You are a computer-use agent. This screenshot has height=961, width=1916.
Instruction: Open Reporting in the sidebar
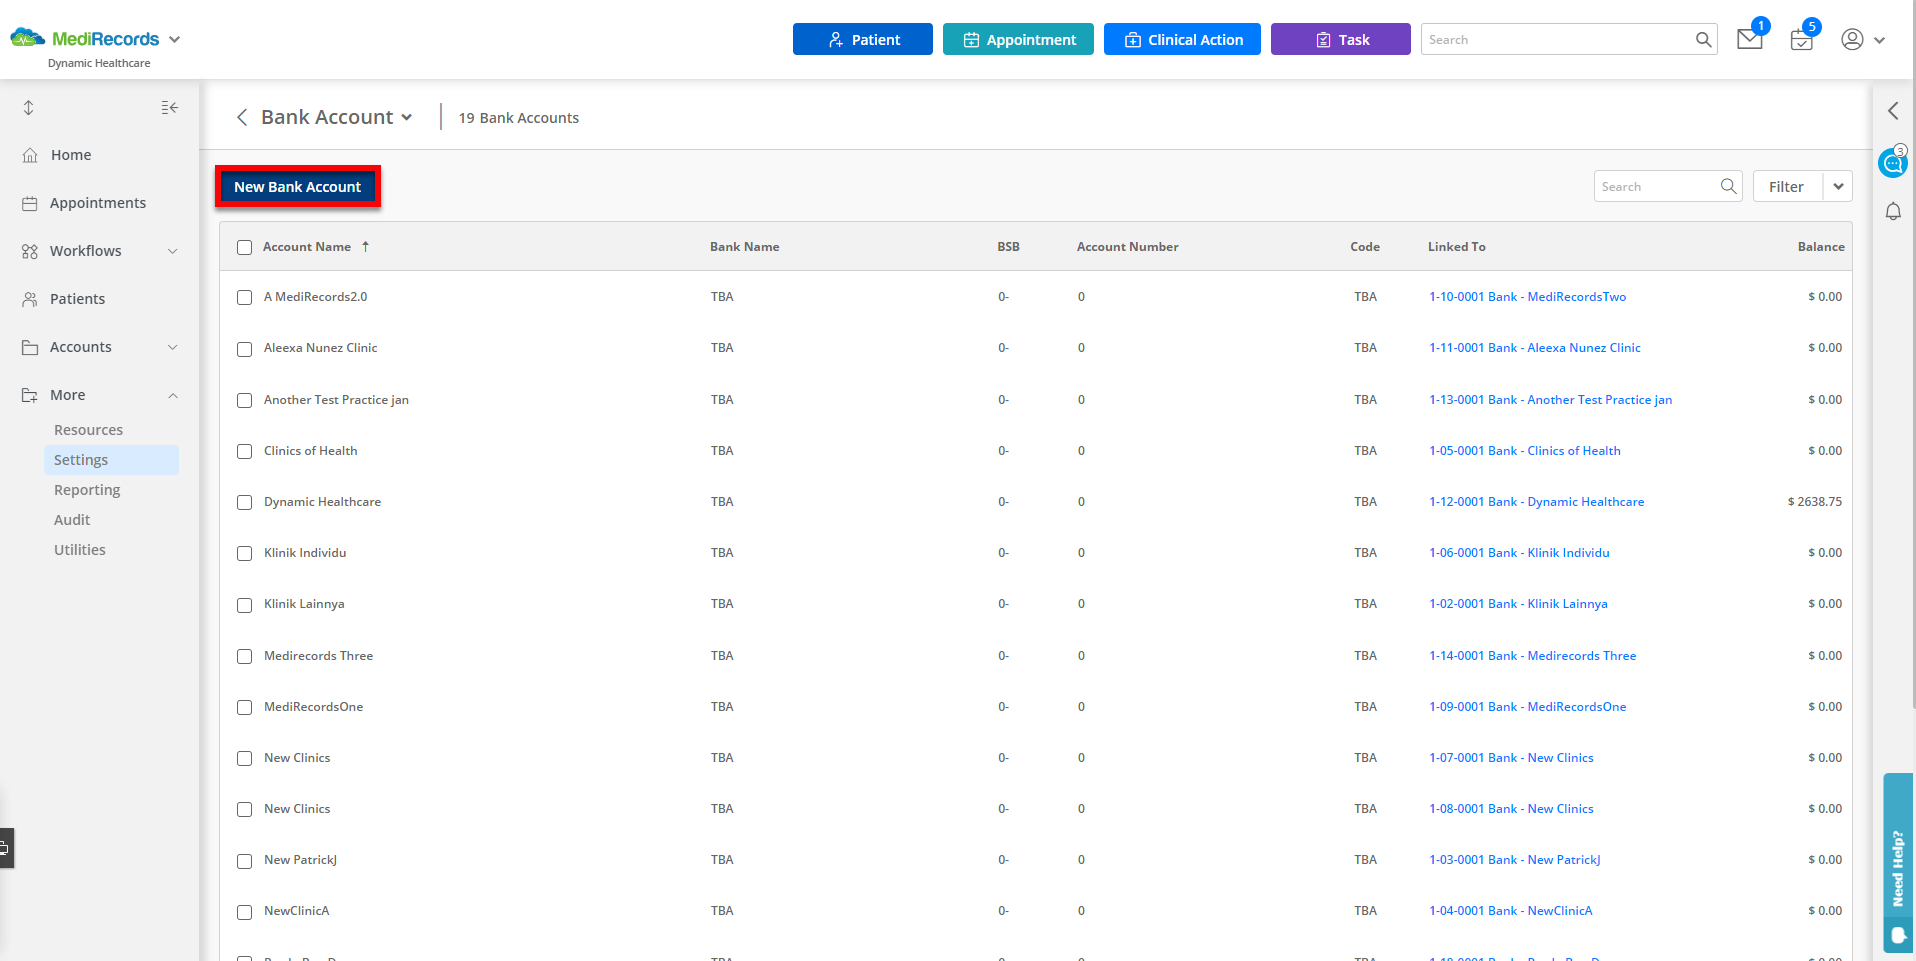click(x=87, y=490)
